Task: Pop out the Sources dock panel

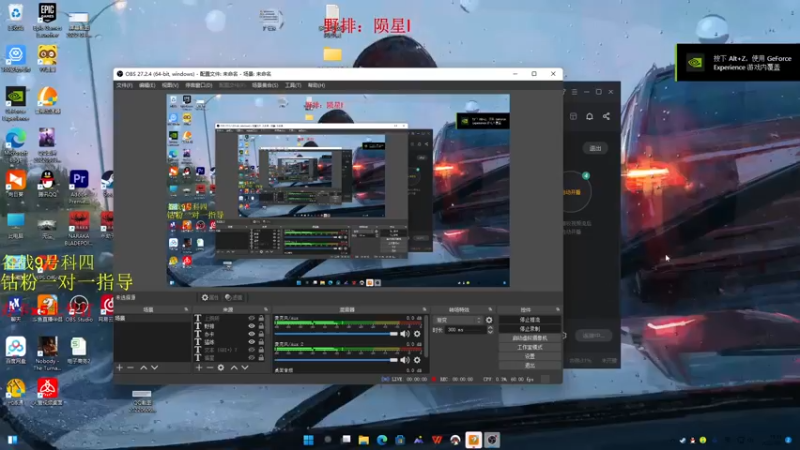Action: (266, 310)
